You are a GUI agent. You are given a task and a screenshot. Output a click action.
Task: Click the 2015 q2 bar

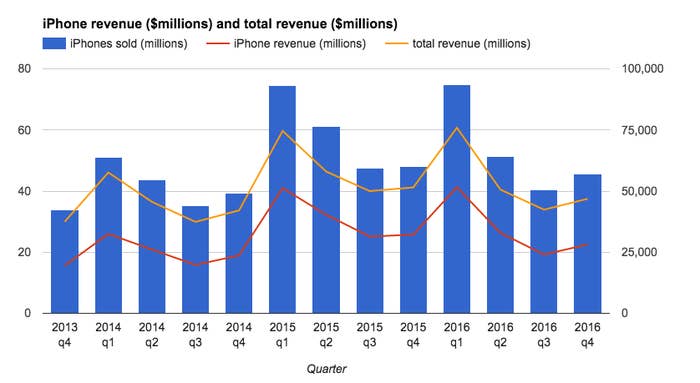326,220
